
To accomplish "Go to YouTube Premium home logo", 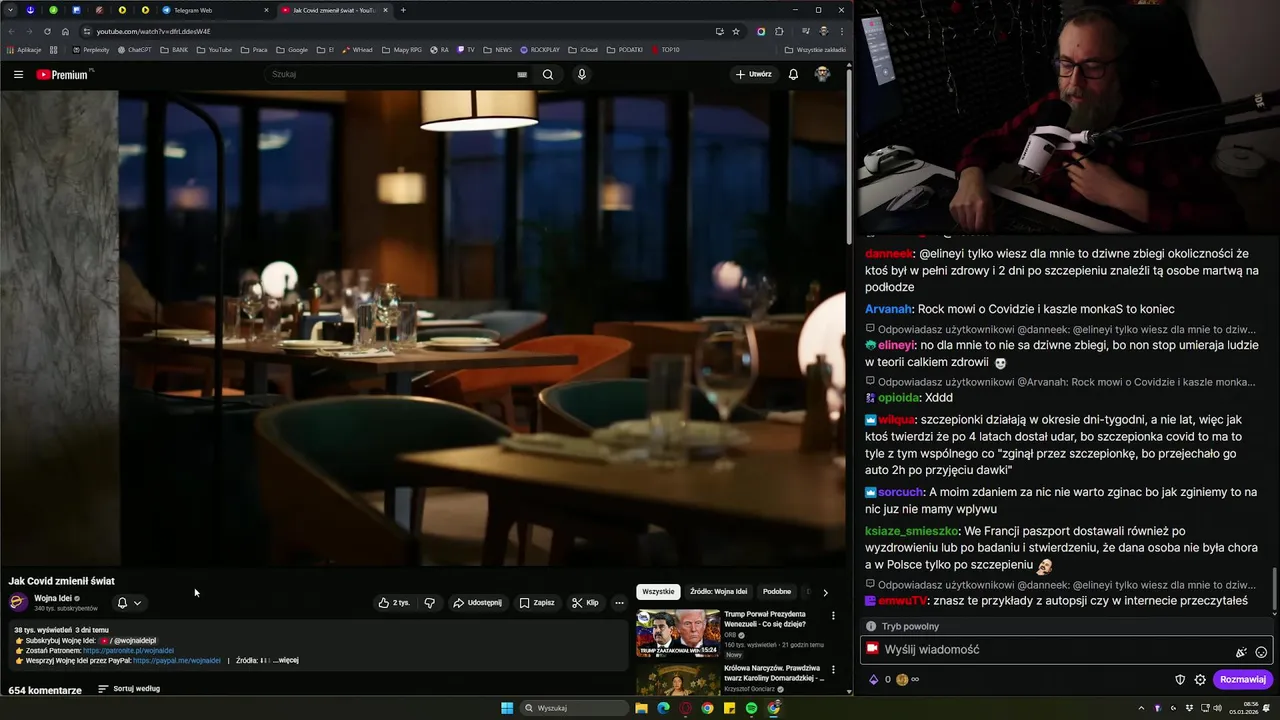I will tap(63, 74).
